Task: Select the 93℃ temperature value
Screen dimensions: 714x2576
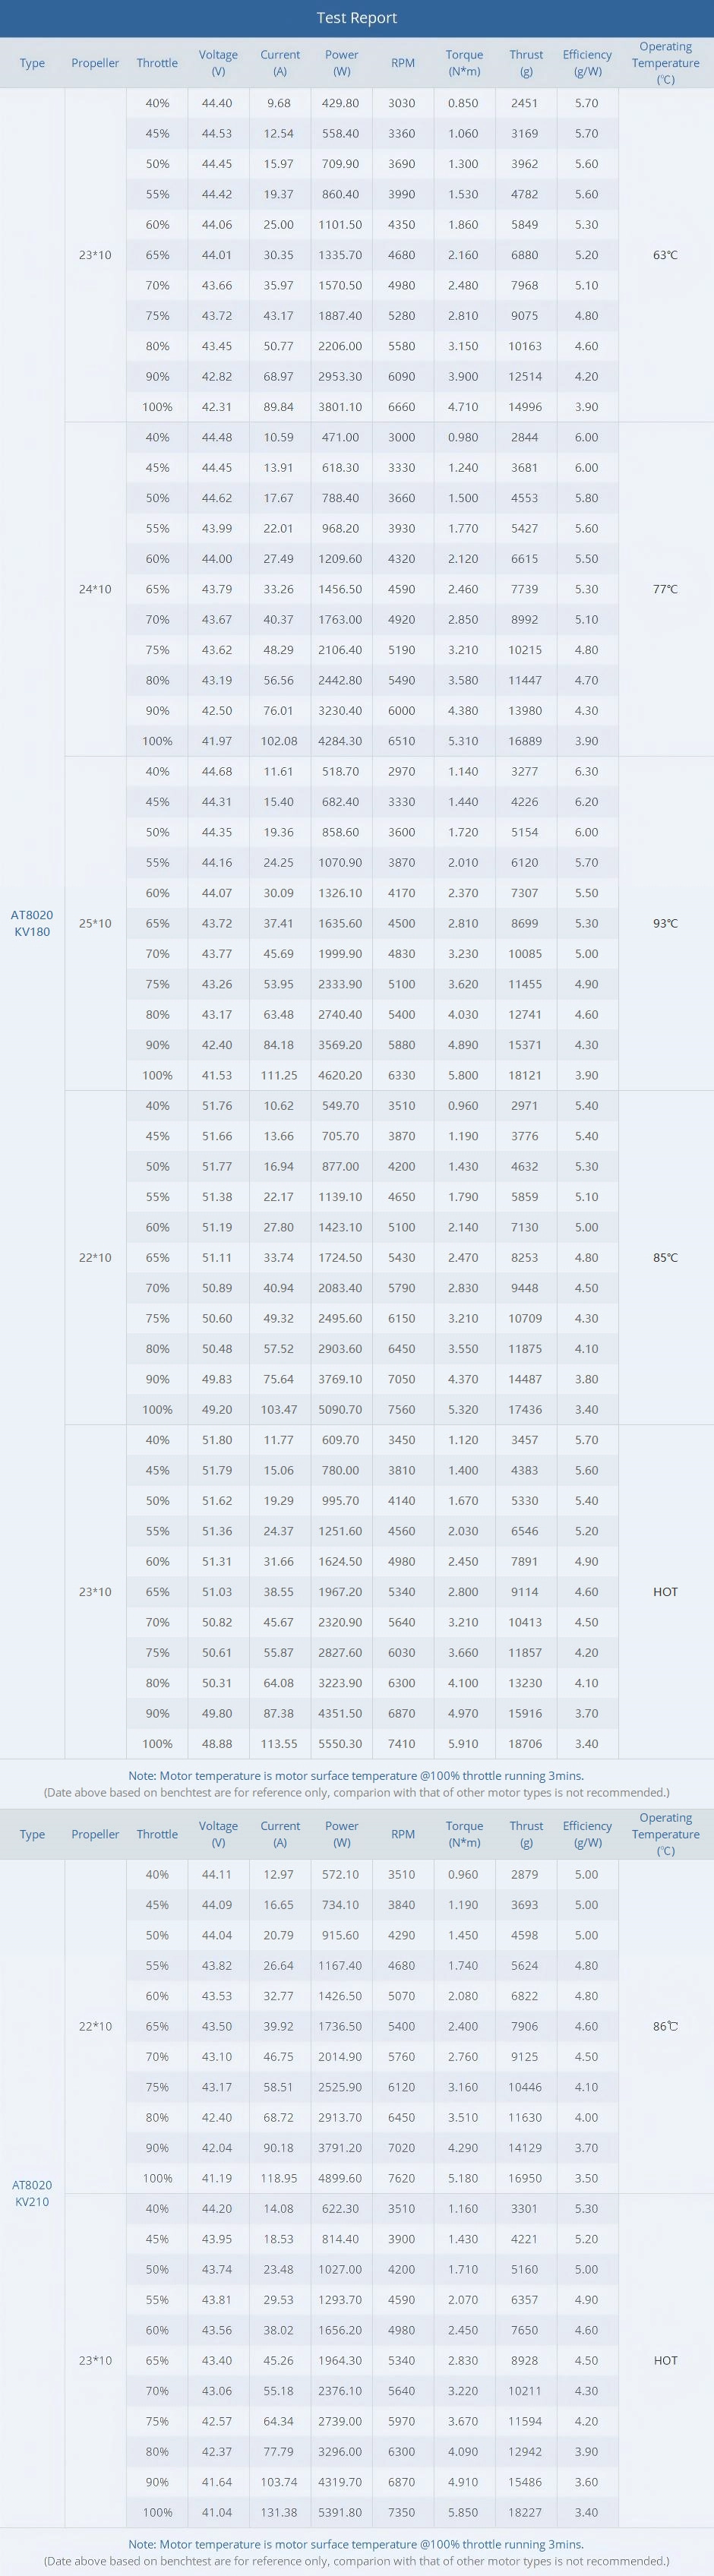Action: [665, 923]
